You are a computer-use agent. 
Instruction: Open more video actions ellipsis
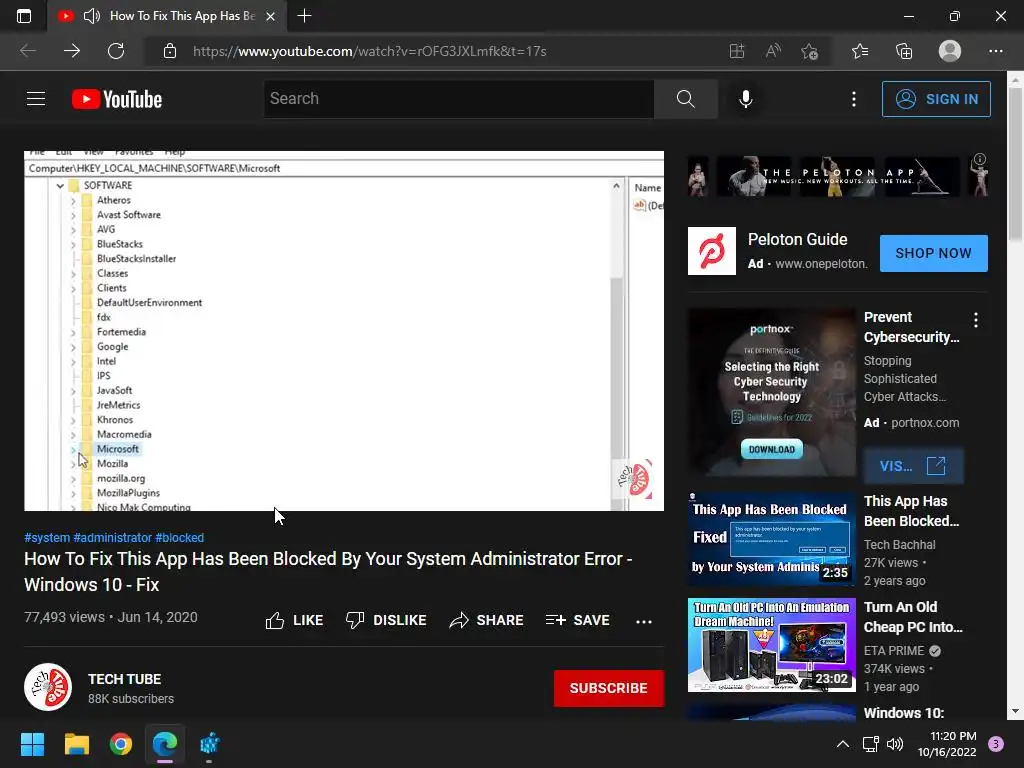point(644,621)
